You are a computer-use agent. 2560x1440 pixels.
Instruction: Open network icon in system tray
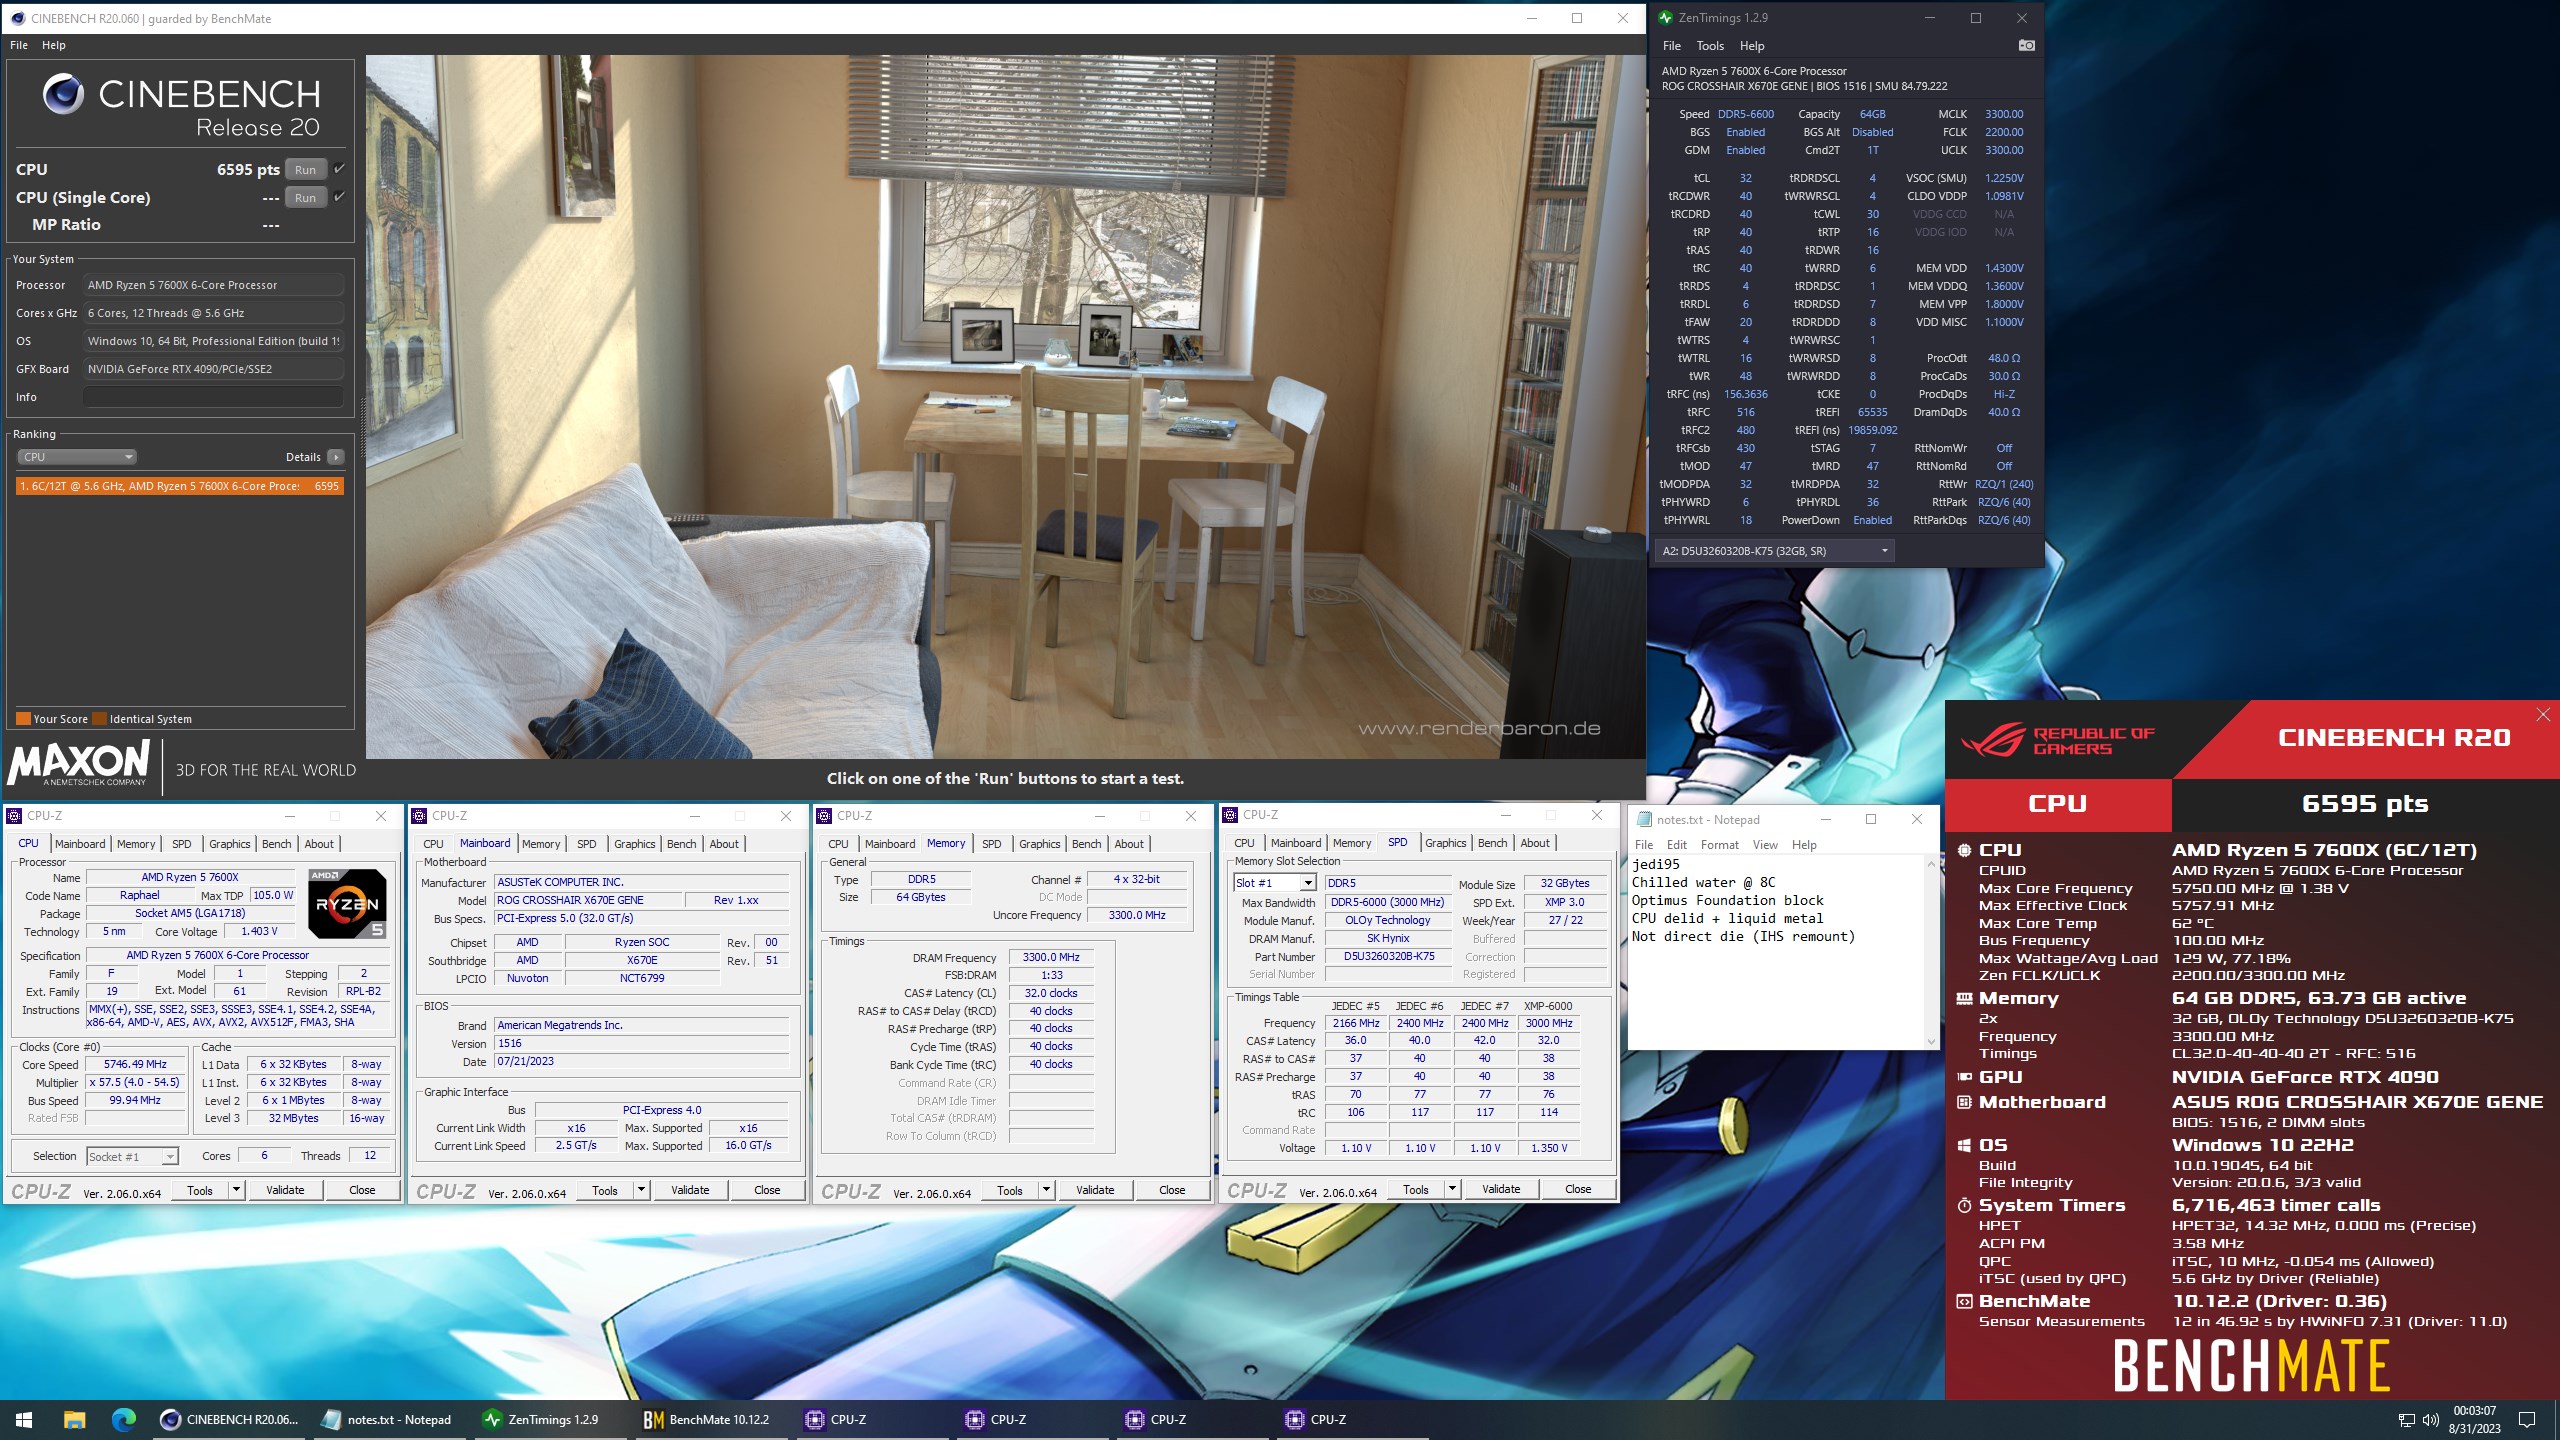[2407, 1420]
